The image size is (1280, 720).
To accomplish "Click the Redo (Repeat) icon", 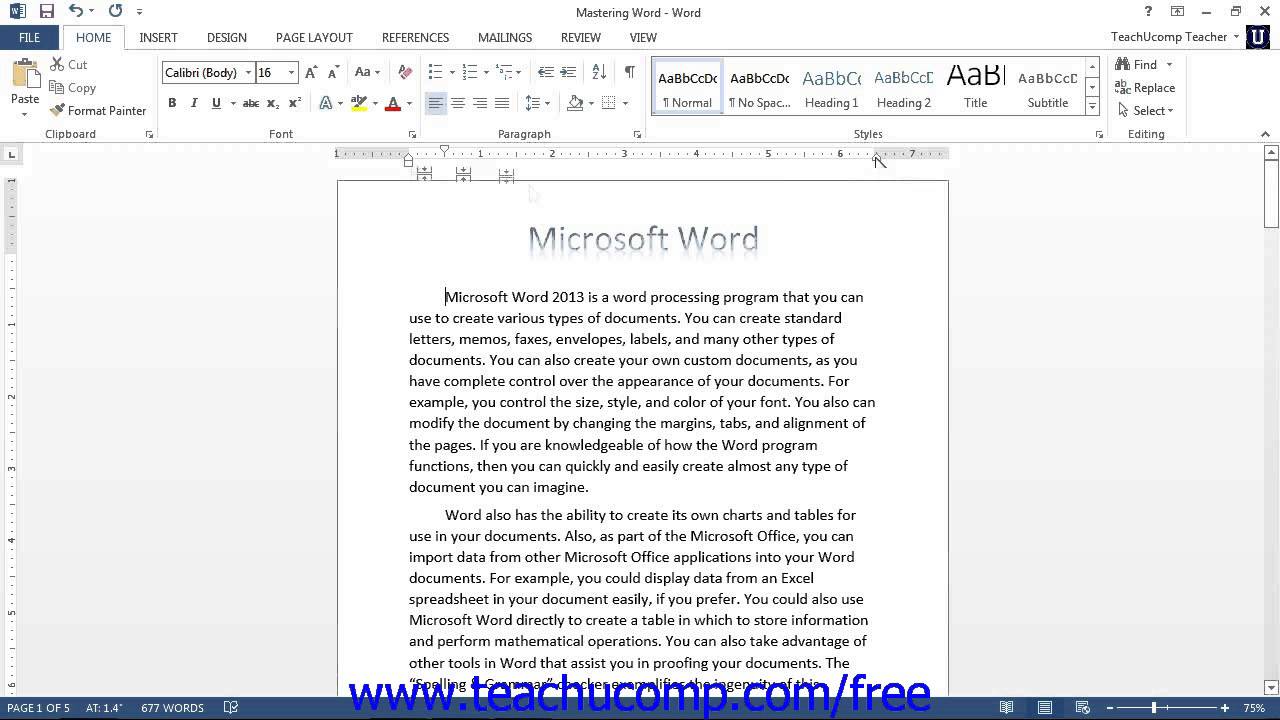I will click(115, 12).
